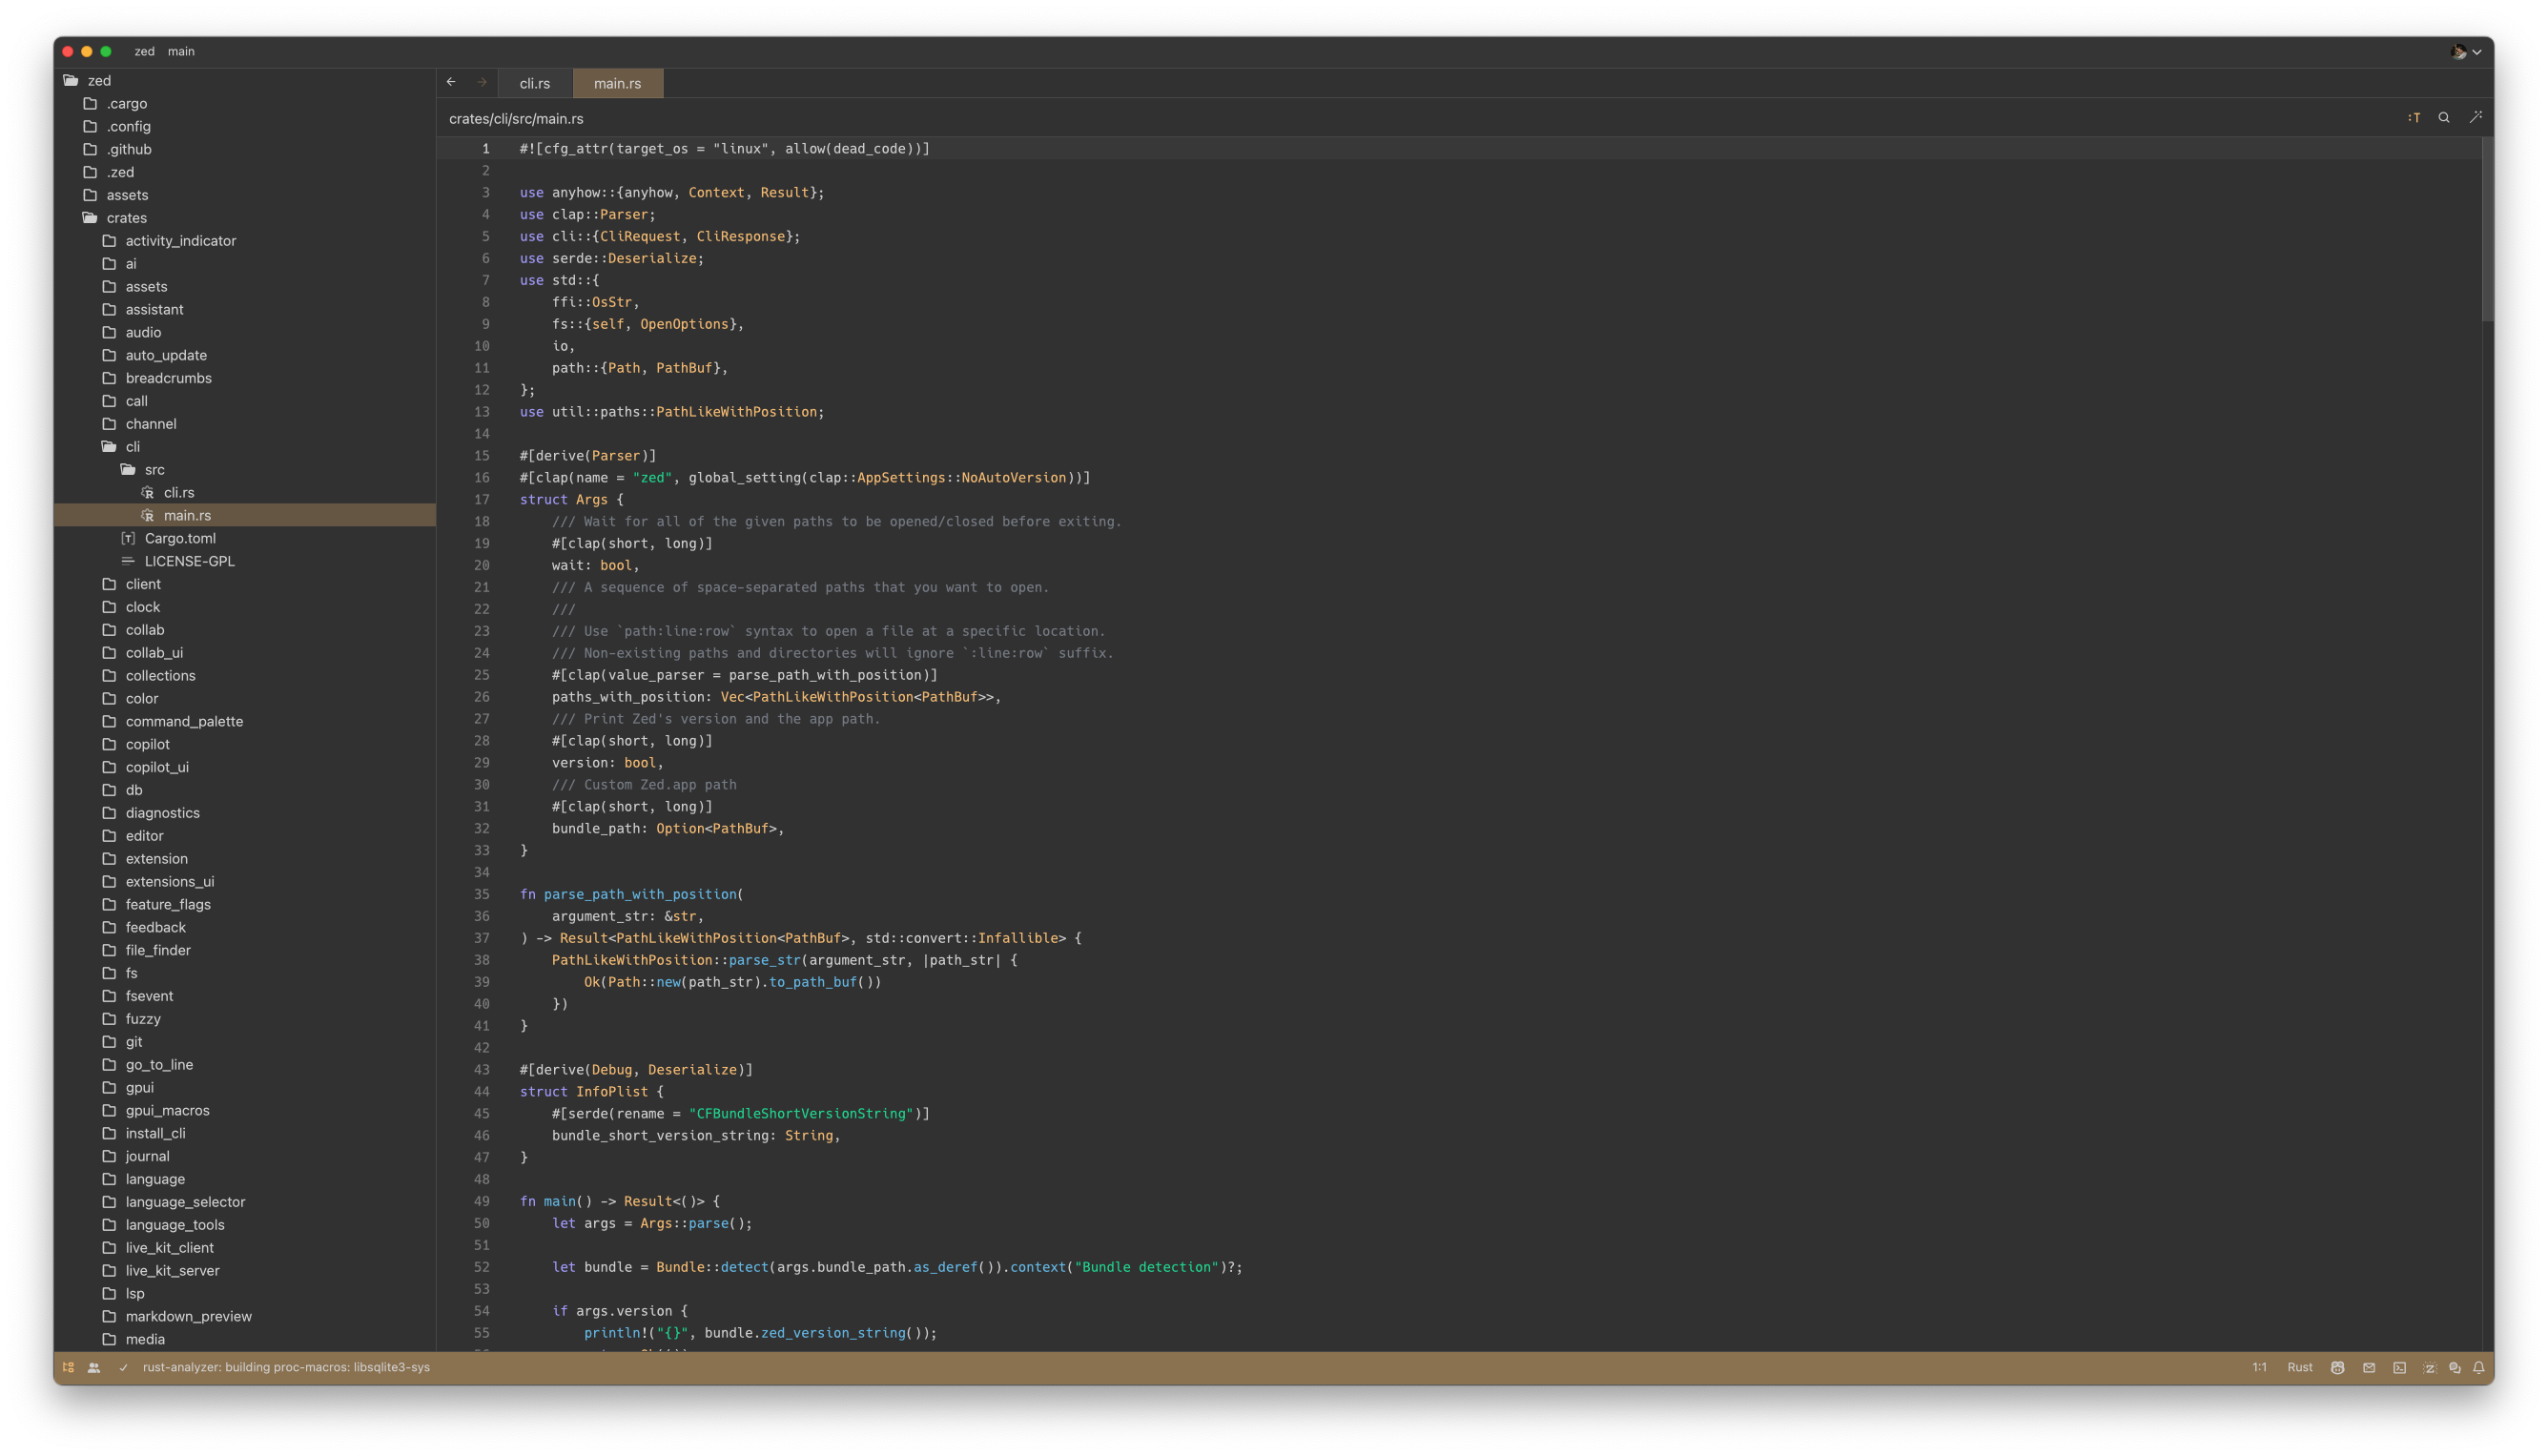Click the editor vertical scrollbar thumb

(x=2487, y=230)
